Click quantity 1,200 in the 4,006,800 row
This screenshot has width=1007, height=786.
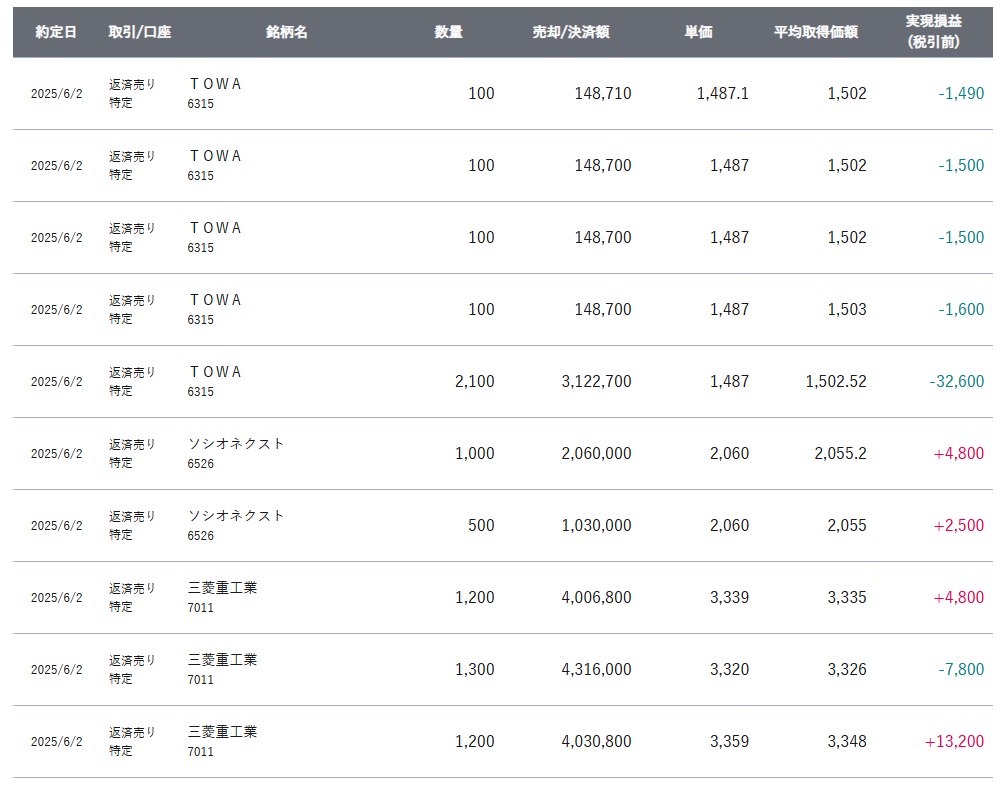point(475,597)
